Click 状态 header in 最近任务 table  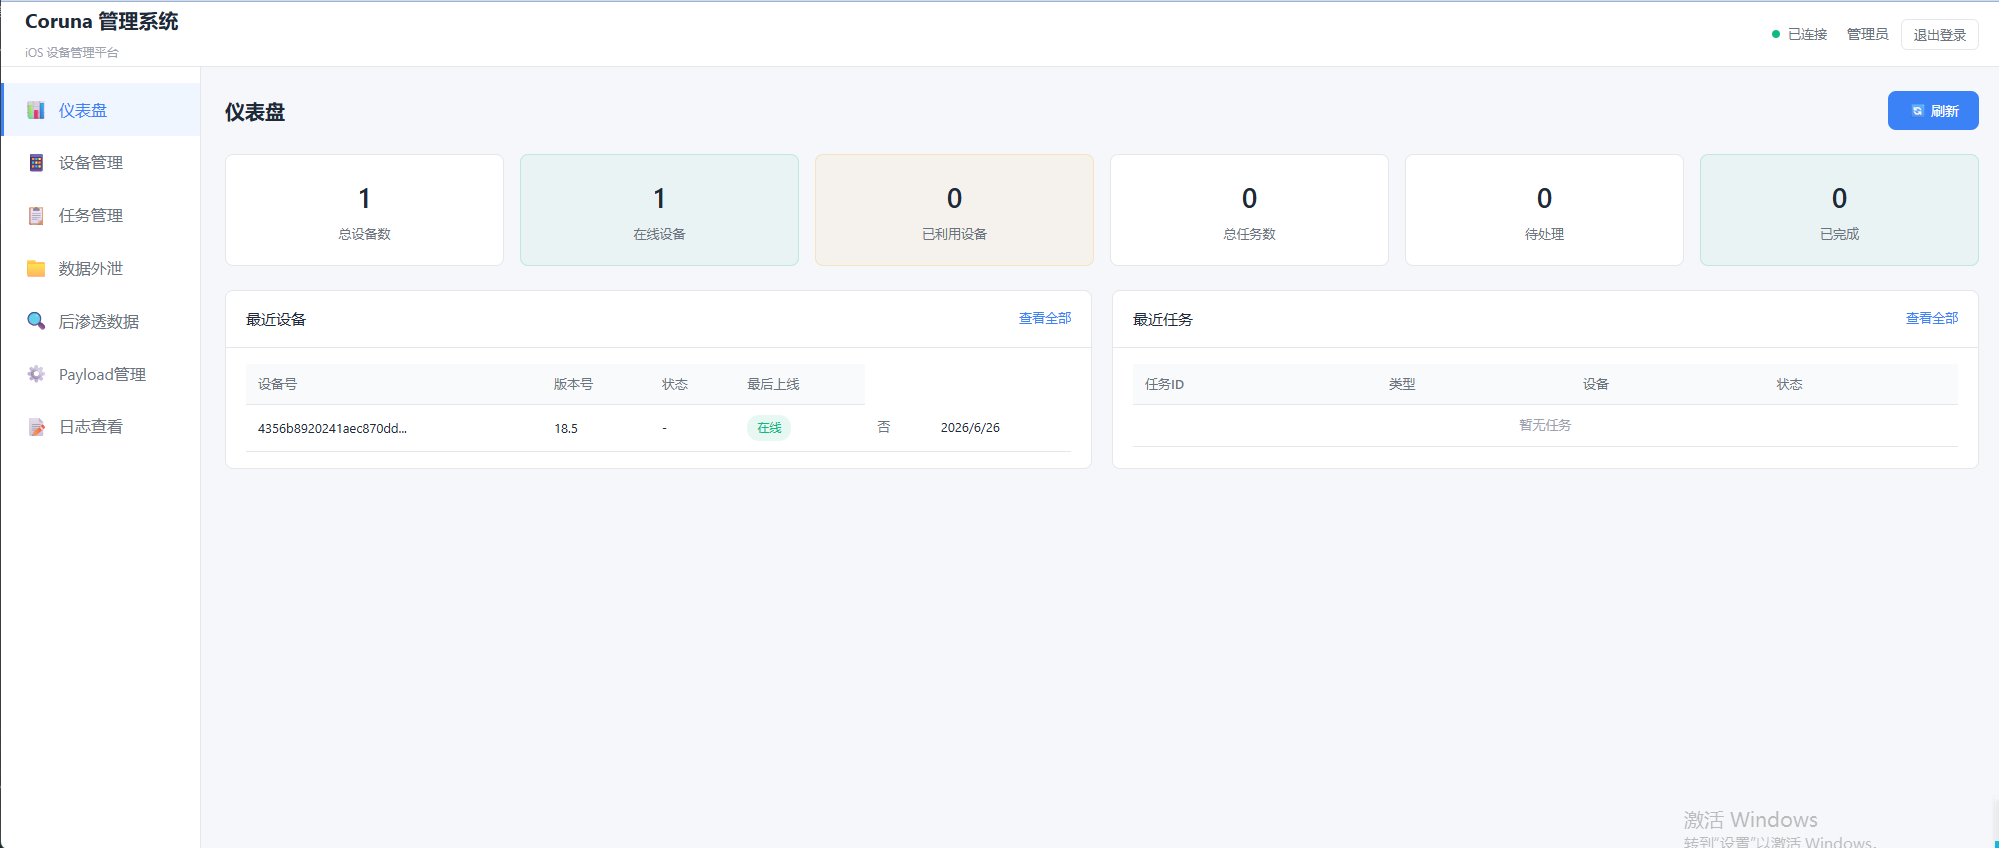[1790, 384]
